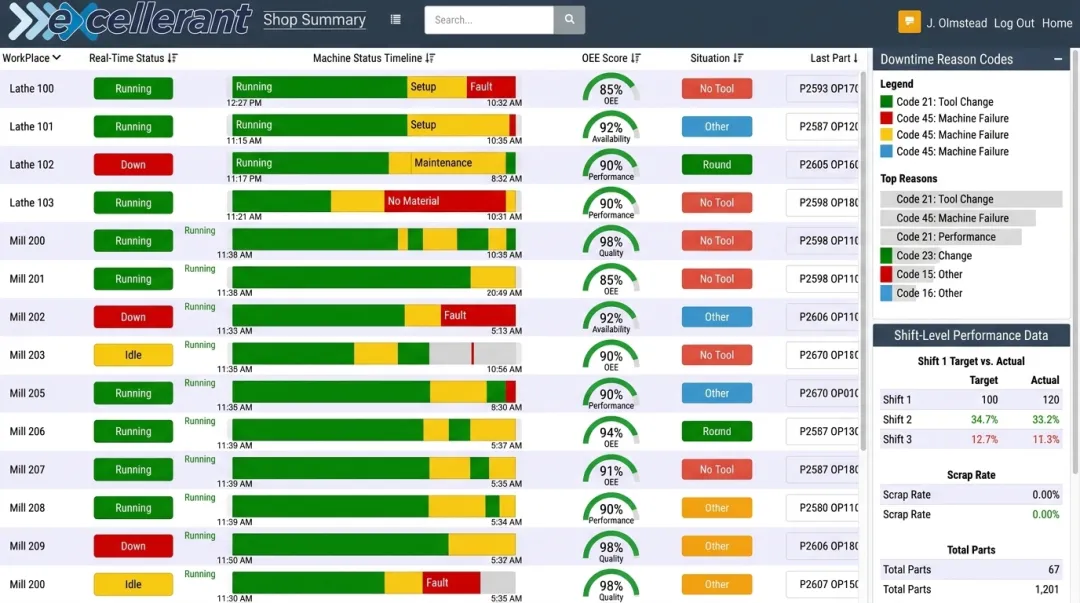Click Round situation for Lathe 102
This screenshot has height=603, width=1080.
(x=716, y=165)
